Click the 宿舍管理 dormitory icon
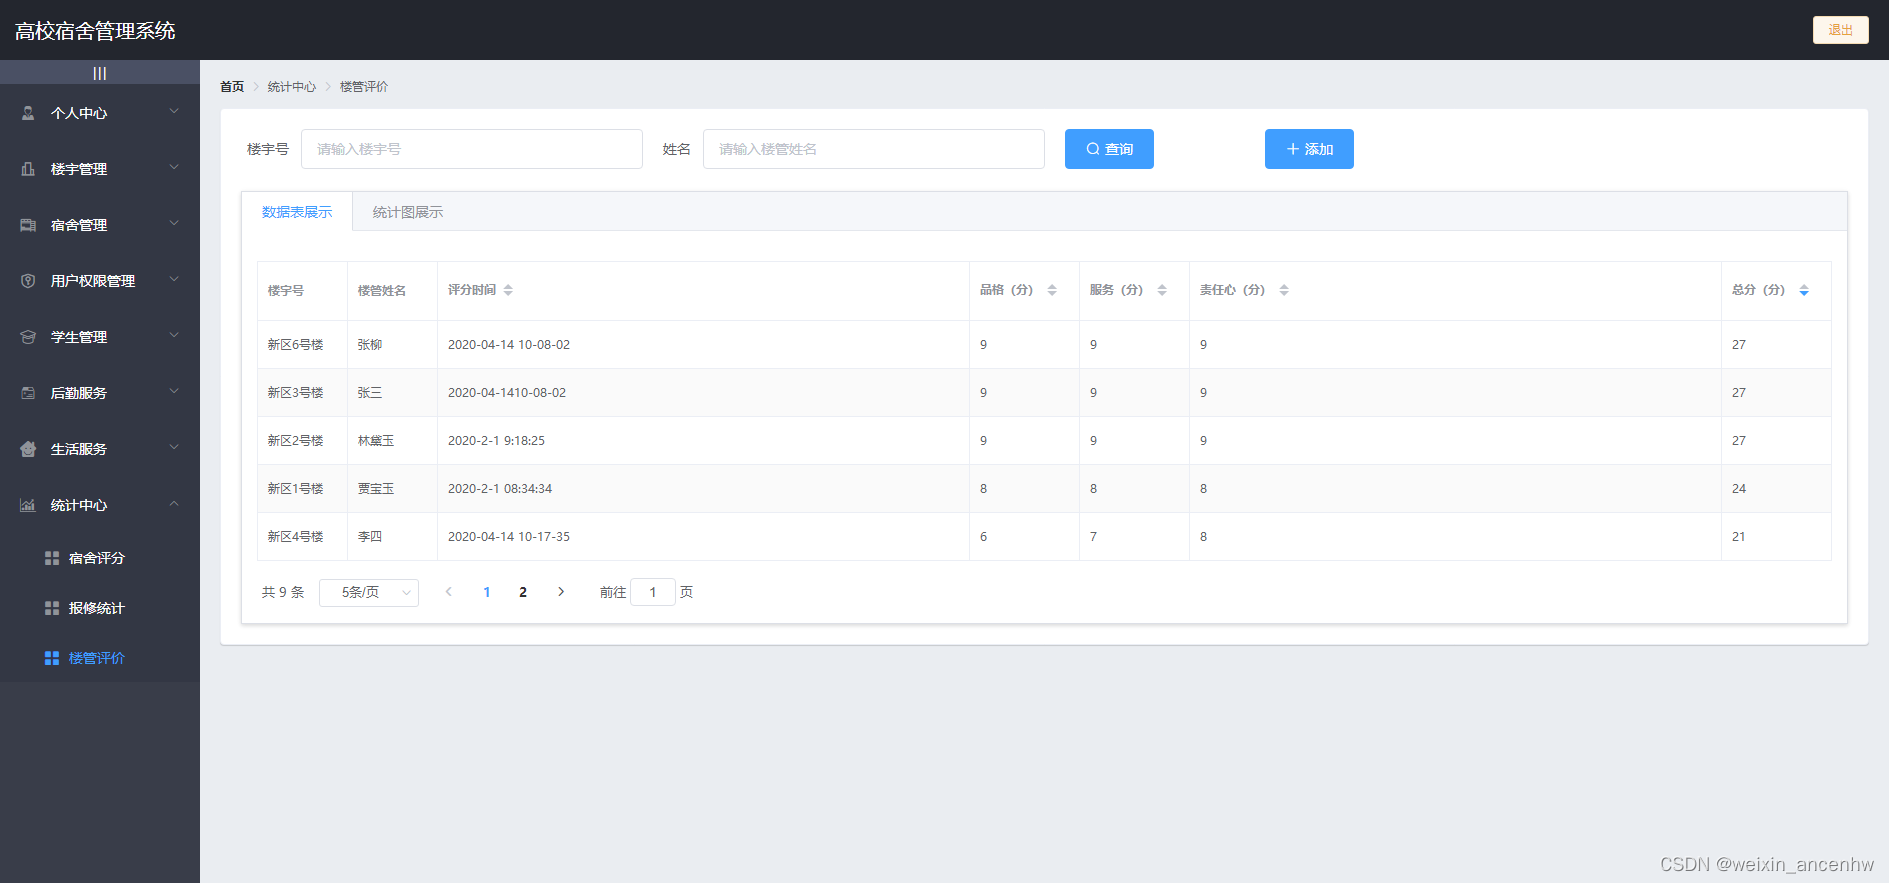 [x=28, y=225]
